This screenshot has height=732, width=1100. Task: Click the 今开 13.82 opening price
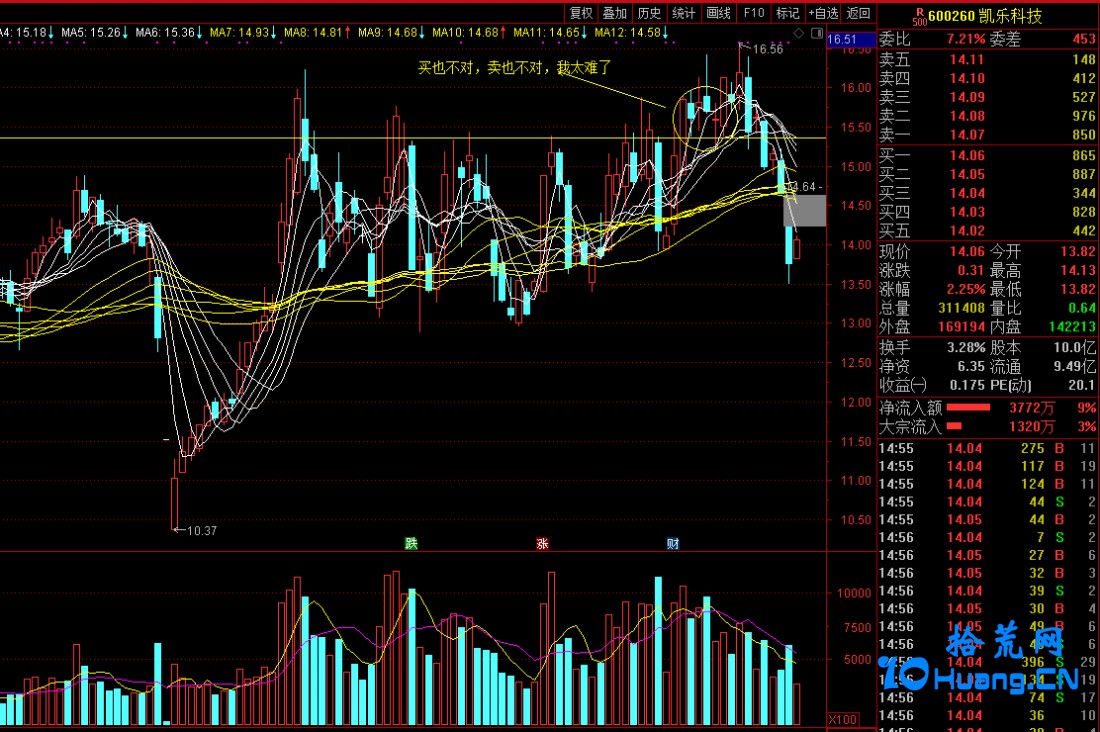[x=1078, y=252]
